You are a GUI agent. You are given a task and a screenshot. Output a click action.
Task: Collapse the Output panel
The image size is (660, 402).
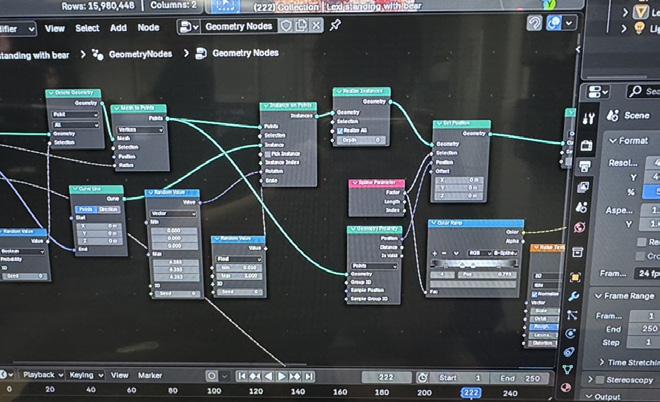pyautogui.click(x=589, y=397)
